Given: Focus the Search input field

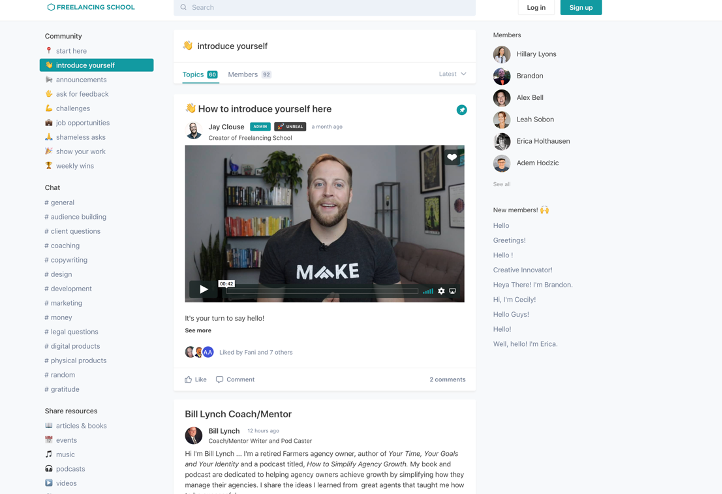Looking at the screenshot, I should (x=325, y=7).
